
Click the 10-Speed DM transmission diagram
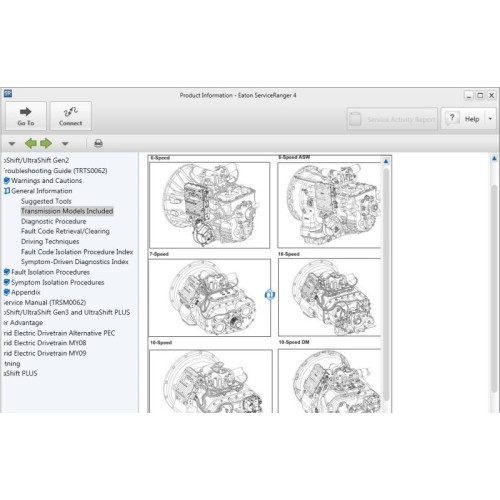coord(329,381)
